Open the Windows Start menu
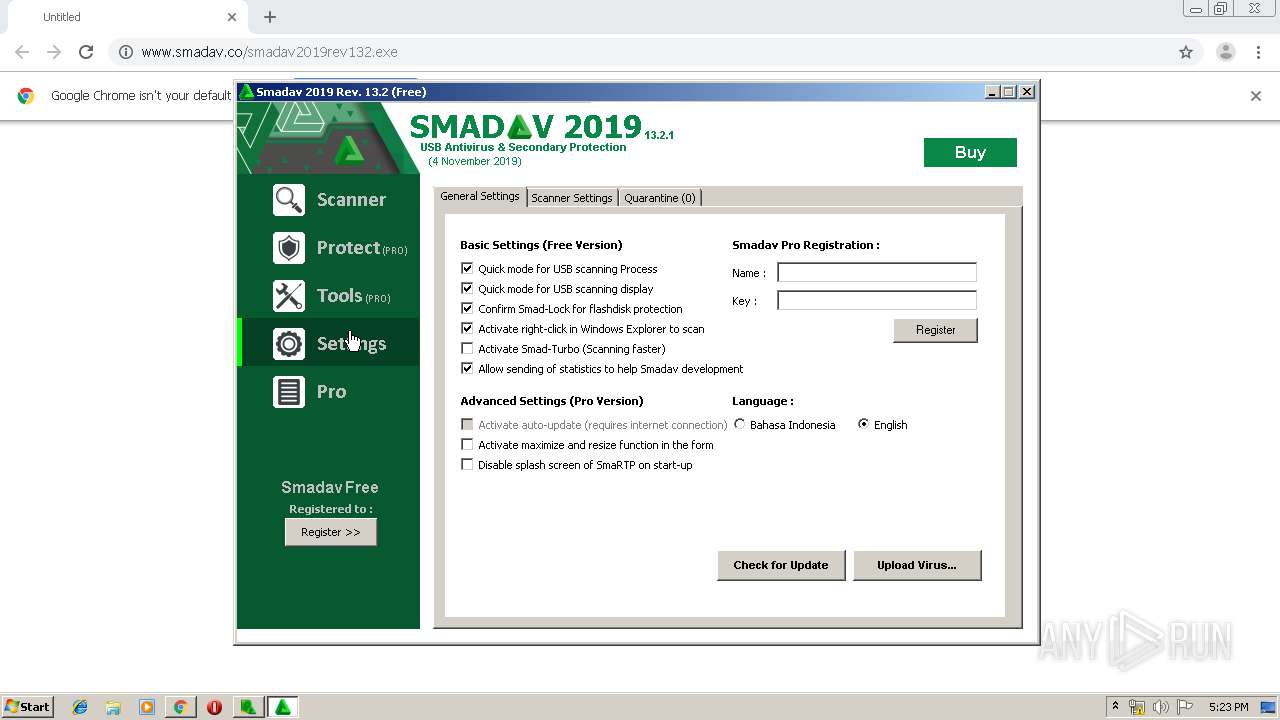Screen dimensions: 1280x720 (x=27, y=707)
